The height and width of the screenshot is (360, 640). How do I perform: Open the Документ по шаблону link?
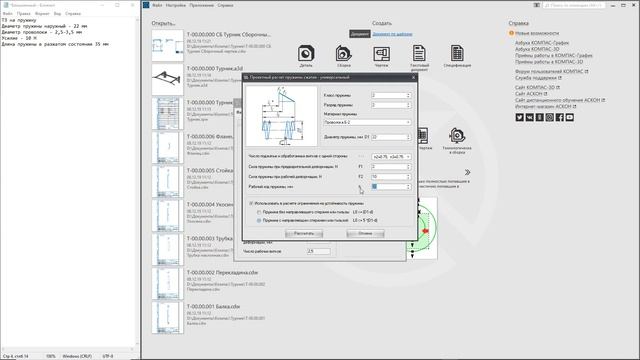[392, 34]
